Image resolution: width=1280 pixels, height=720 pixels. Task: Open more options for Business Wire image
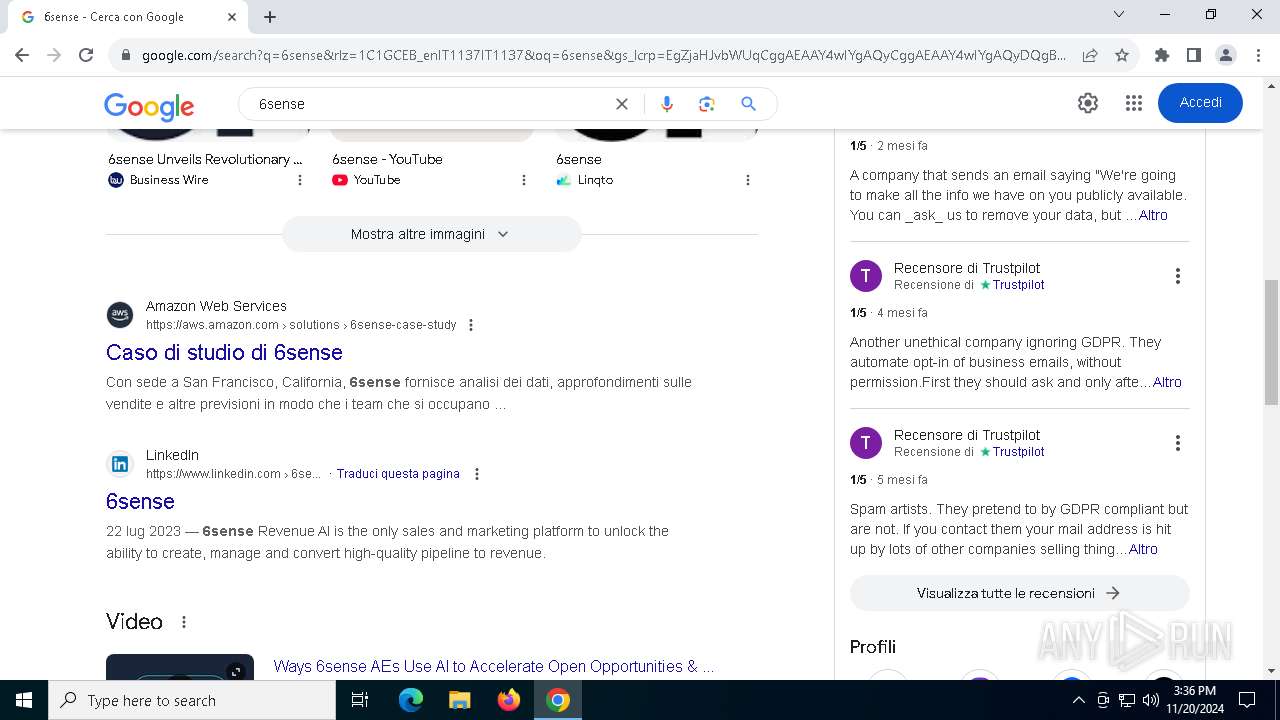pos(300,180)
